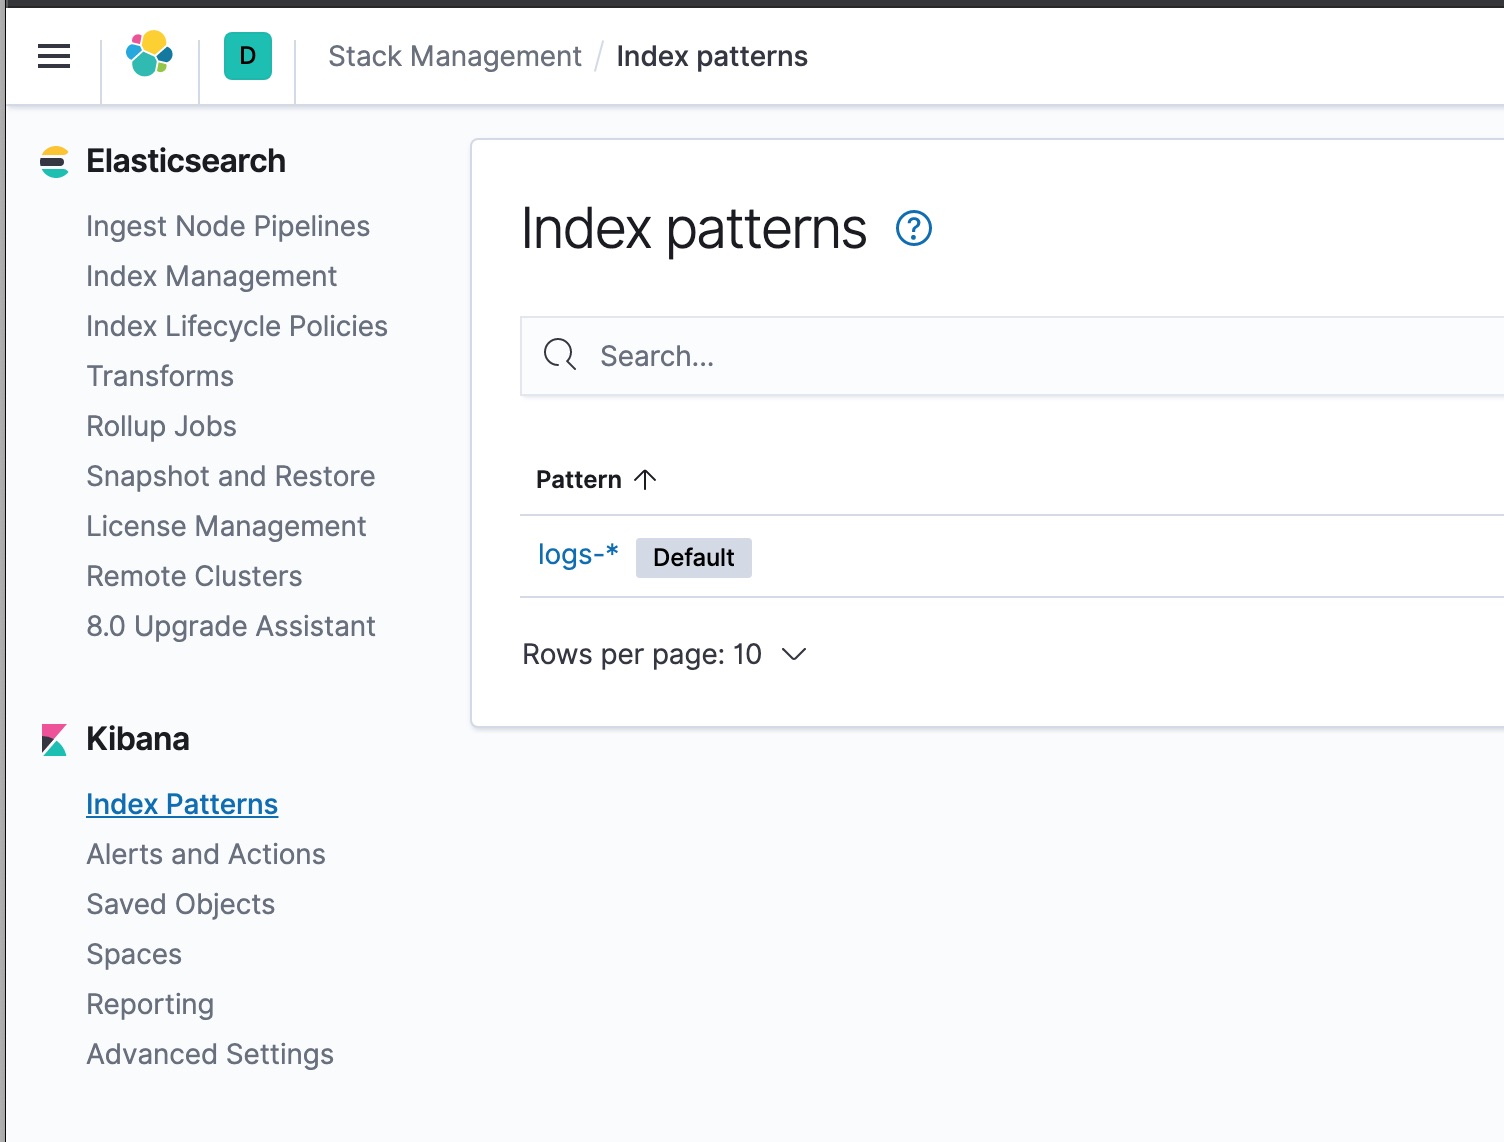Go to Stack Management breadcrumb
The image size is (1504, 1142).
[x=454, y=57]
